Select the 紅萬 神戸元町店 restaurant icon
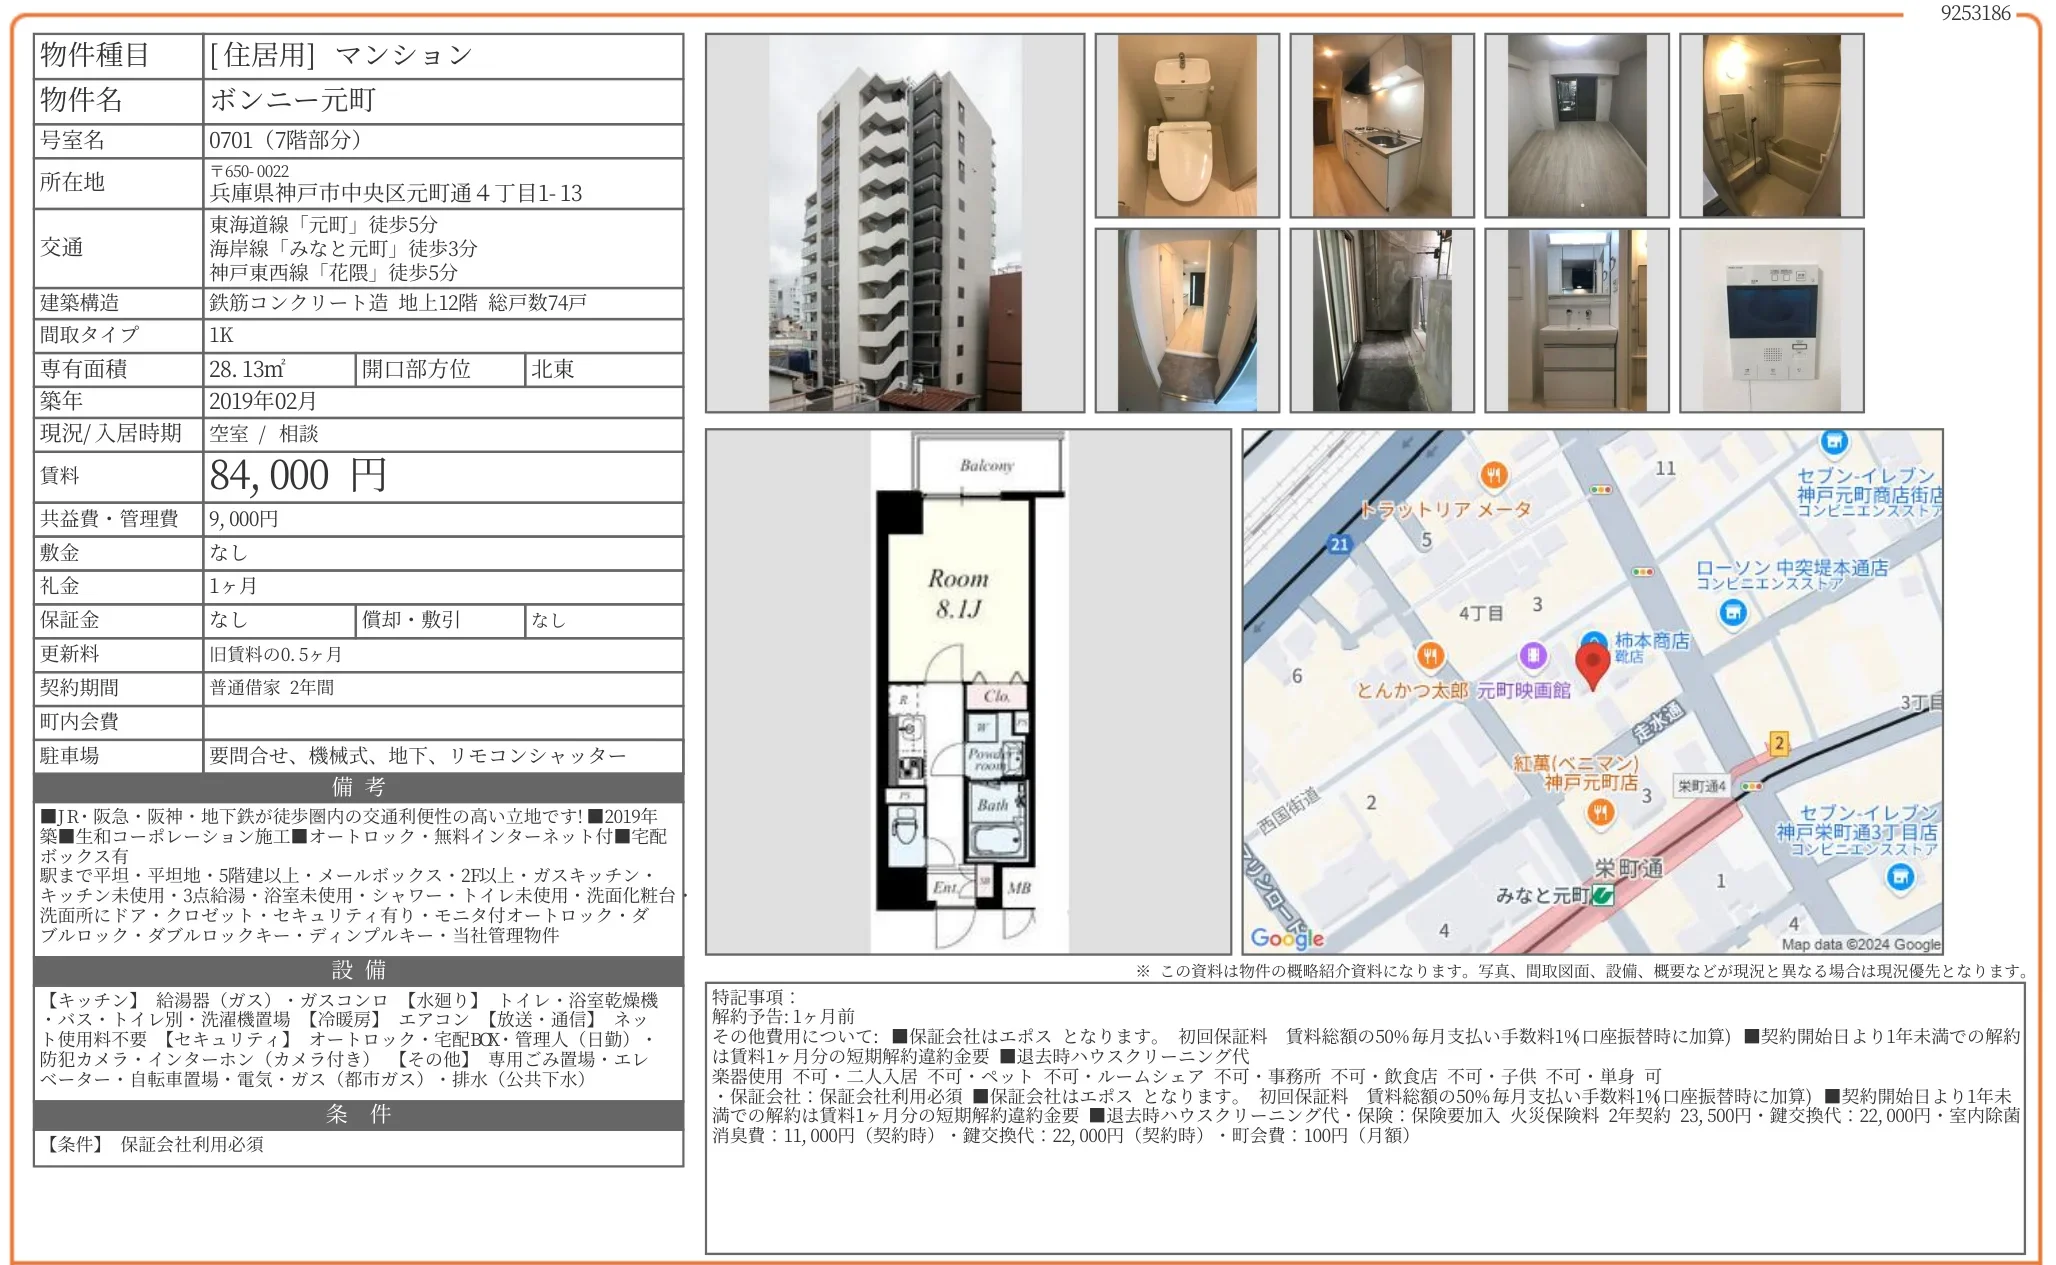 coord(1600,812)
